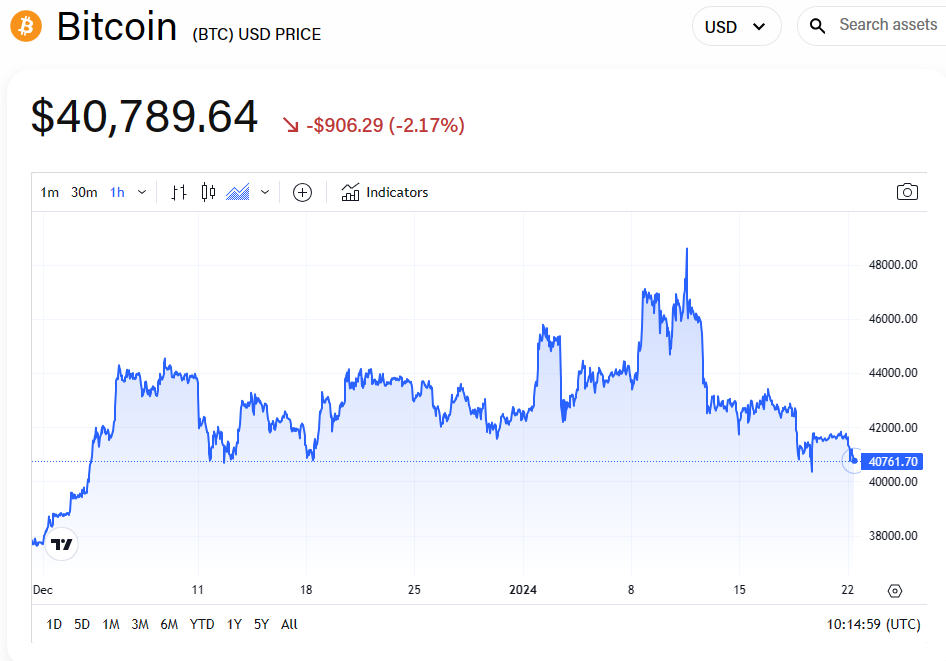Click the Search assets input field
Viewport: 946px width, 661px height.
[887, 25]
